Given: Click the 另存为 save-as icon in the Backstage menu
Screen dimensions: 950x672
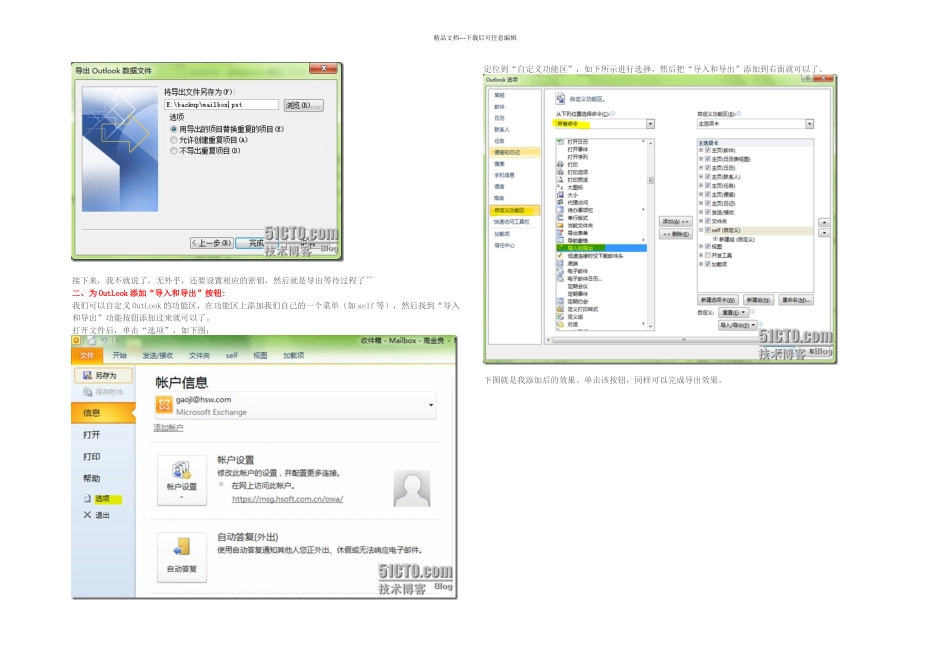Looking at the screenshot, I should (x=87, y=376).
